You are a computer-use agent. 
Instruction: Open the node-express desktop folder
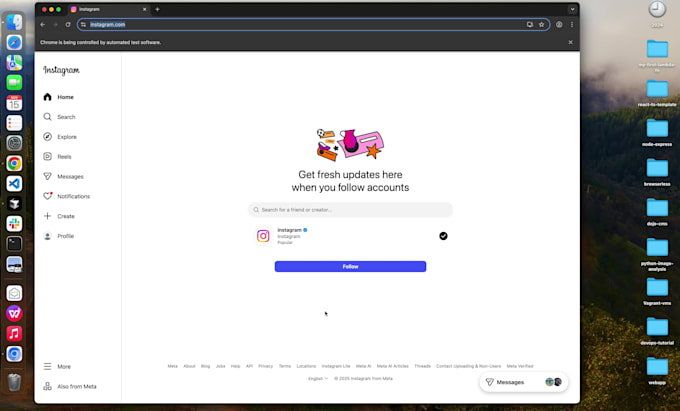click(657, 132)
